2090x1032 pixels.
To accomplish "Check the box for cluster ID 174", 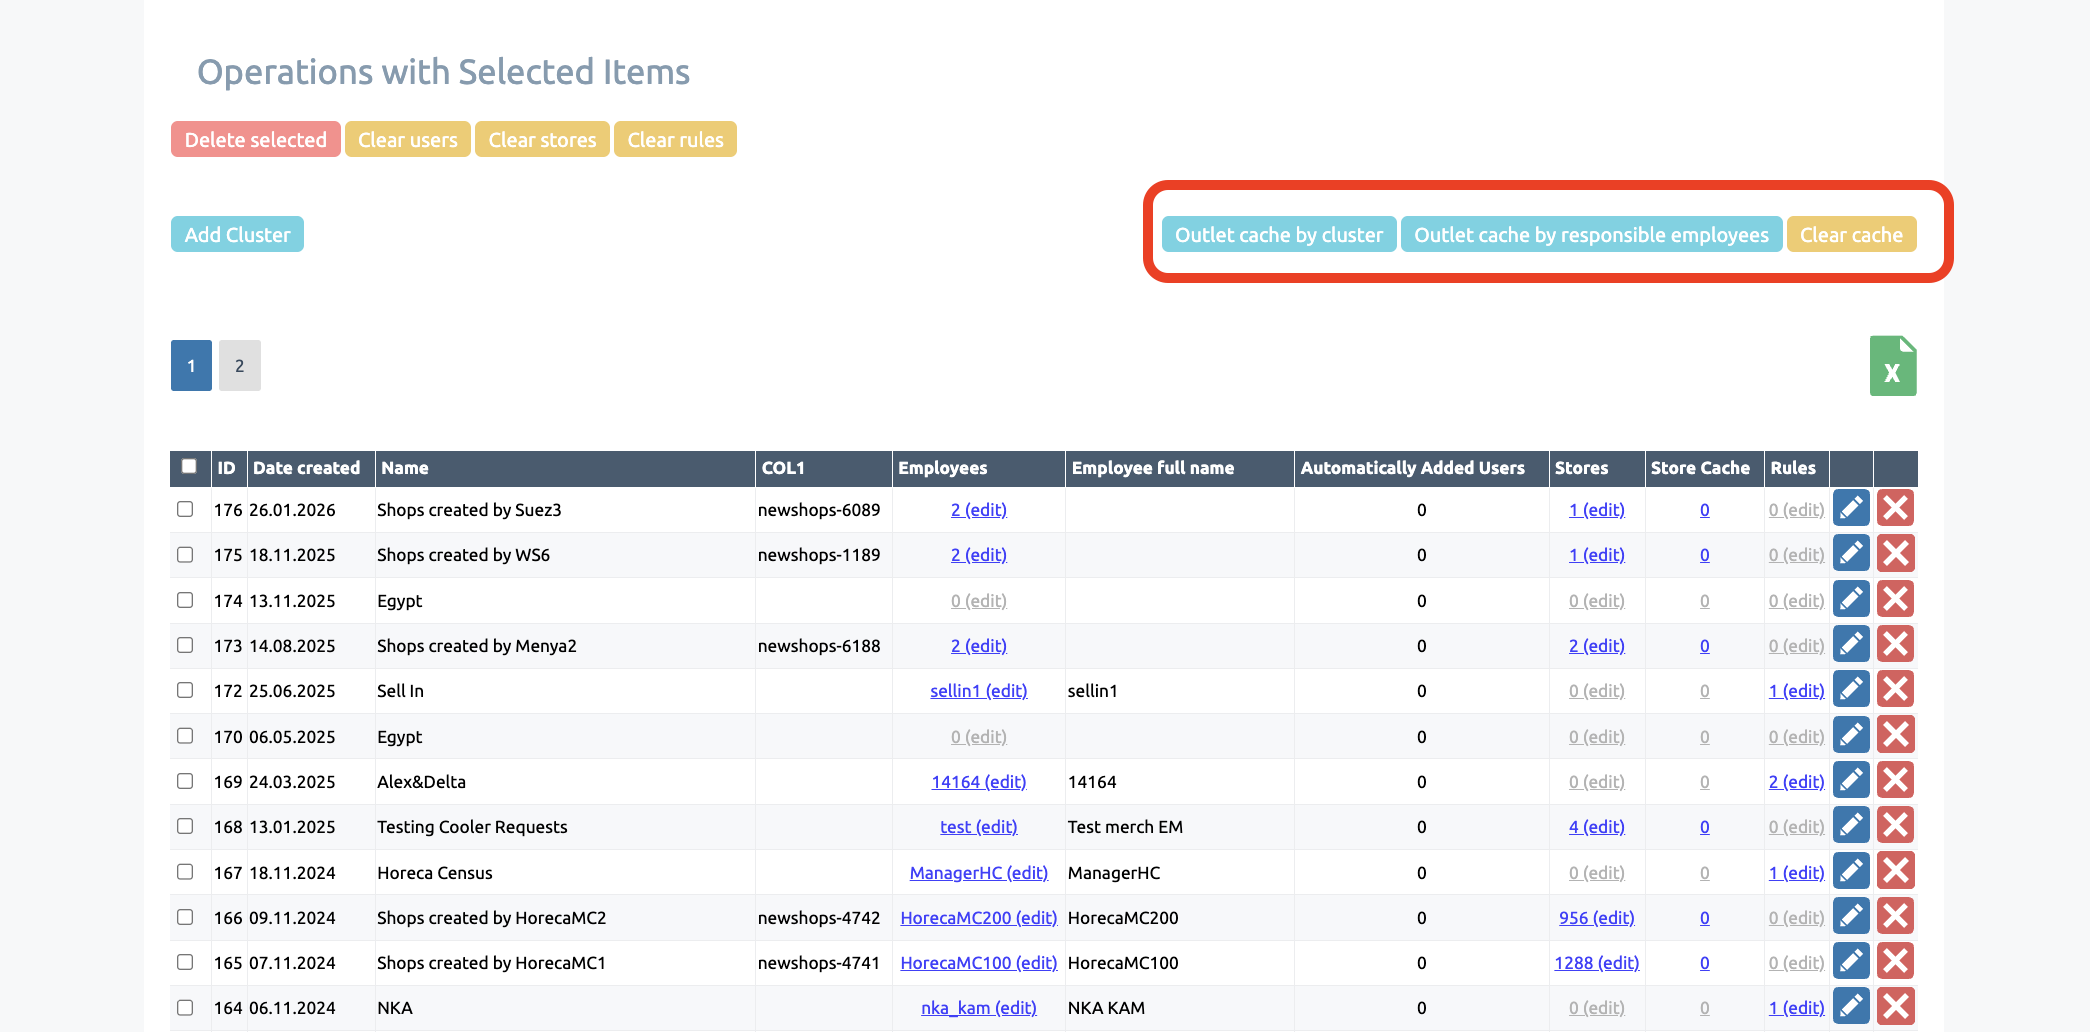I will coord(185,600).
